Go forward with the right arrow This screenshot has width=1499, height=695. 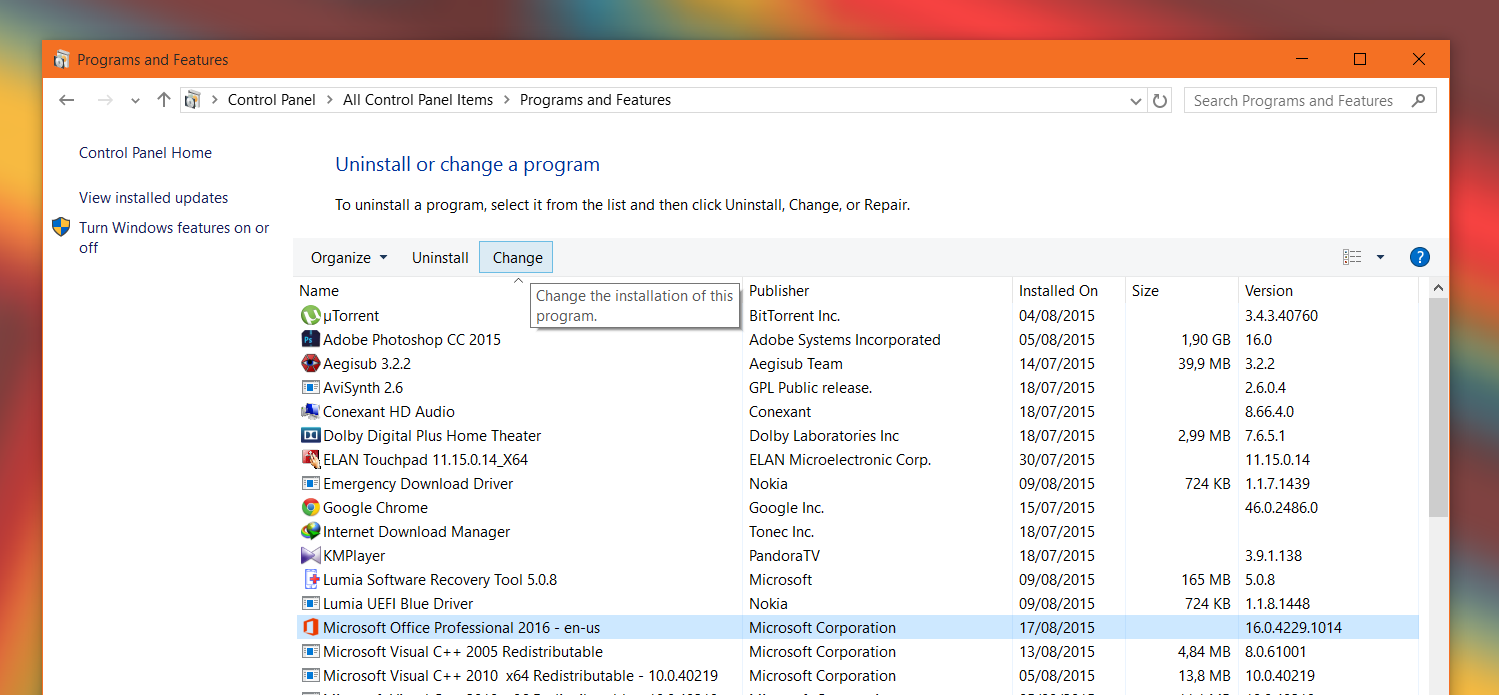[105, 100]
